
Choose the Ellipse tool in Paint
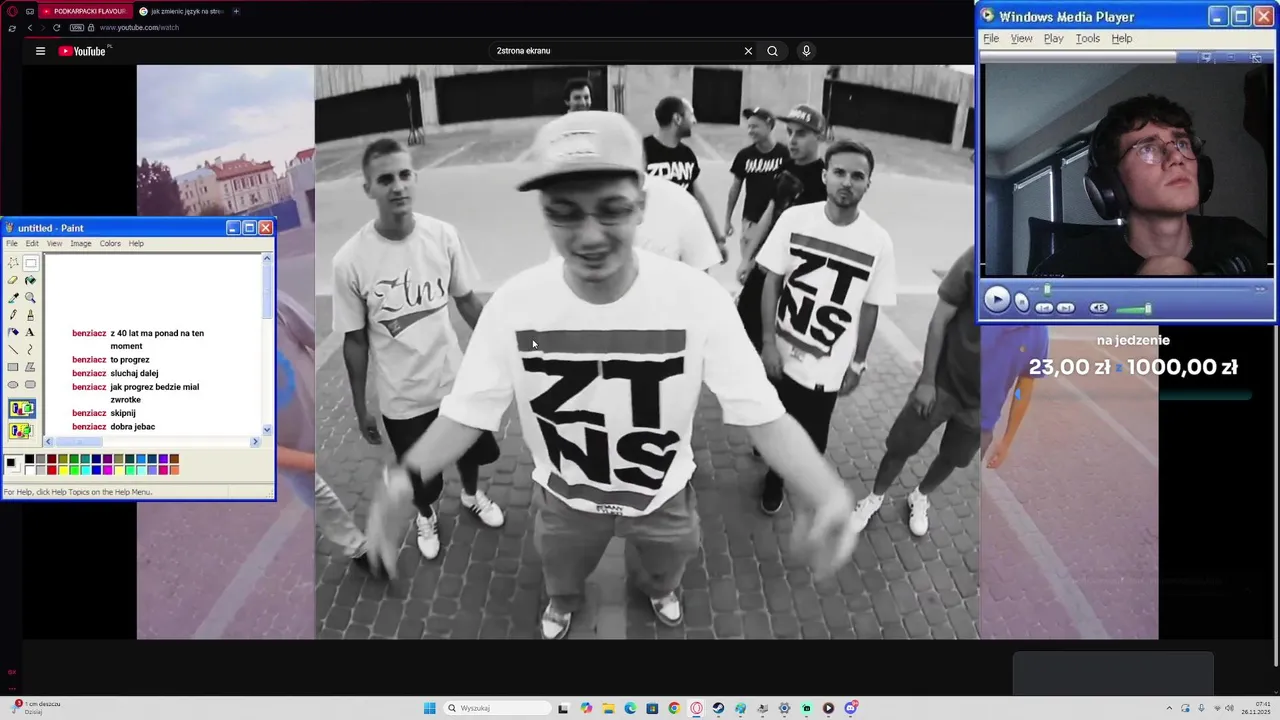click(13, 384)
